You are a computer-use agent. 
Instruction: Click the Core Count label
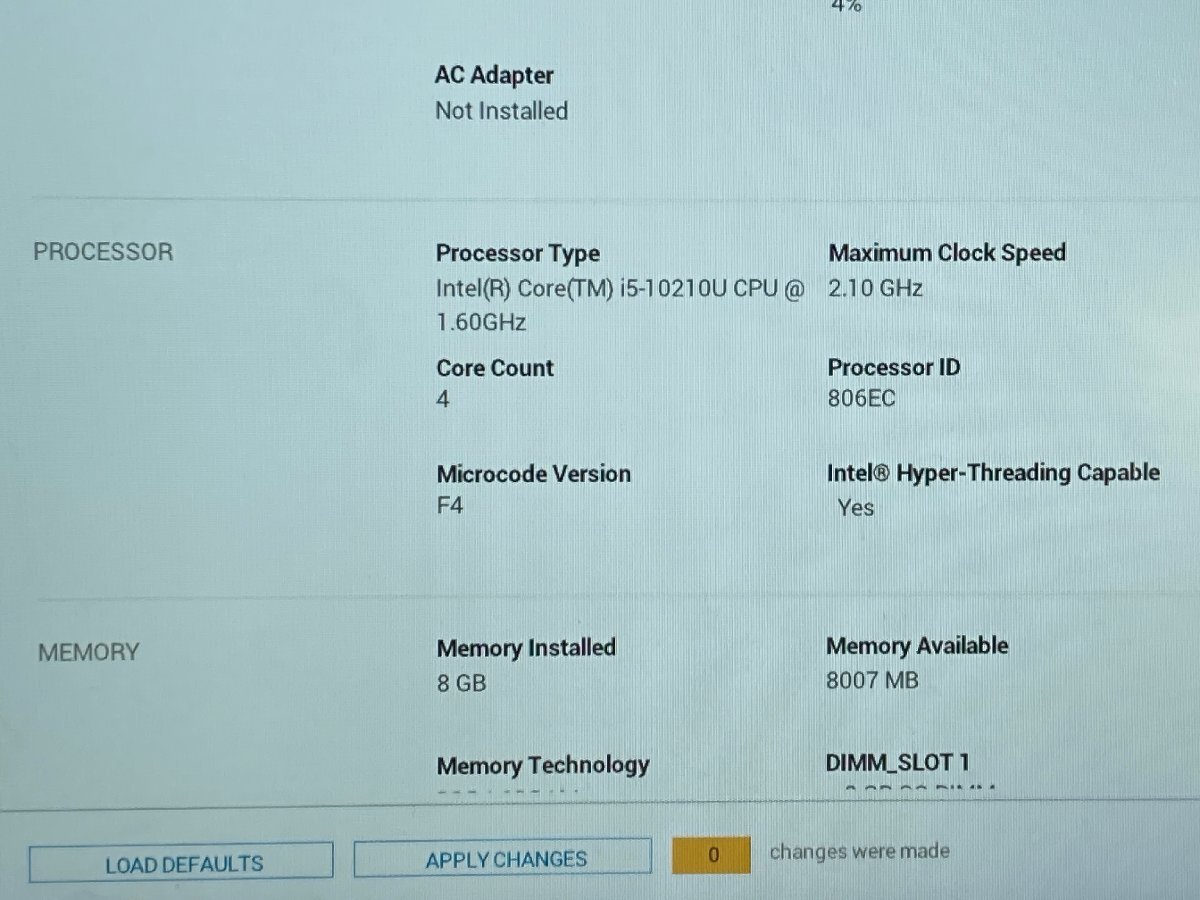pyautogui.click(x=495, y=368)
